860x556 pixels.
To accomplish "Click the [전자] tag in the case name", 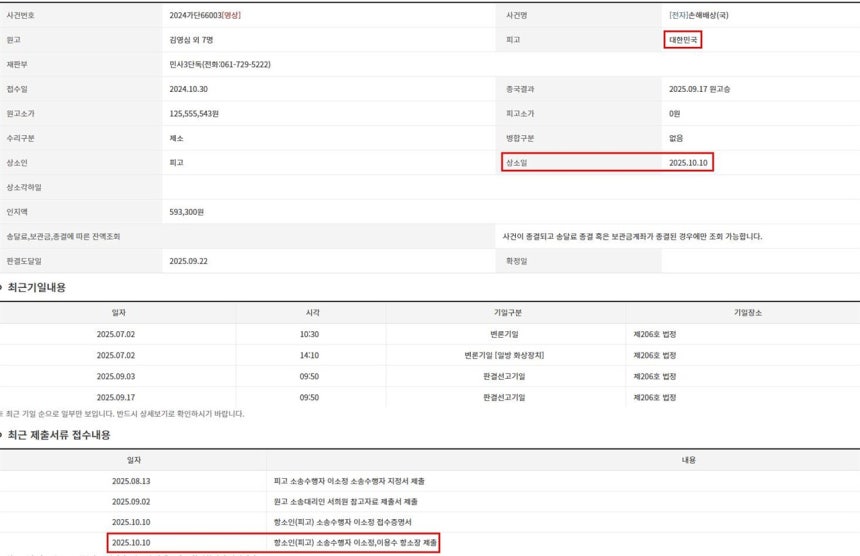I will [678, 16].
